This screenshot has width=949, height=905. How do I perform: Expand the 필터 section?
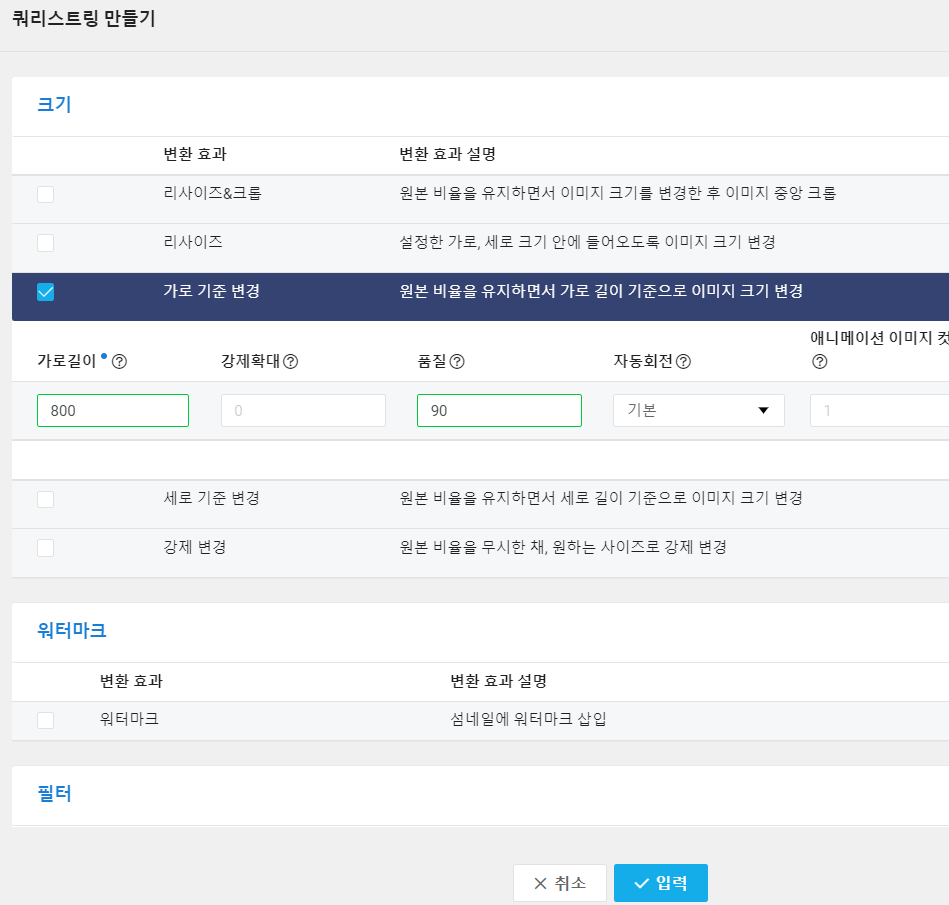coord(55,794)
